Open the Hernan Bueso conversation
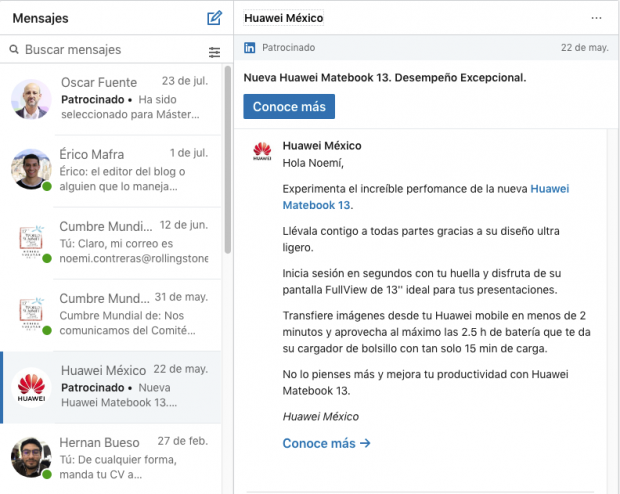Viewport: 620px width, 494px height. [111, 459]
